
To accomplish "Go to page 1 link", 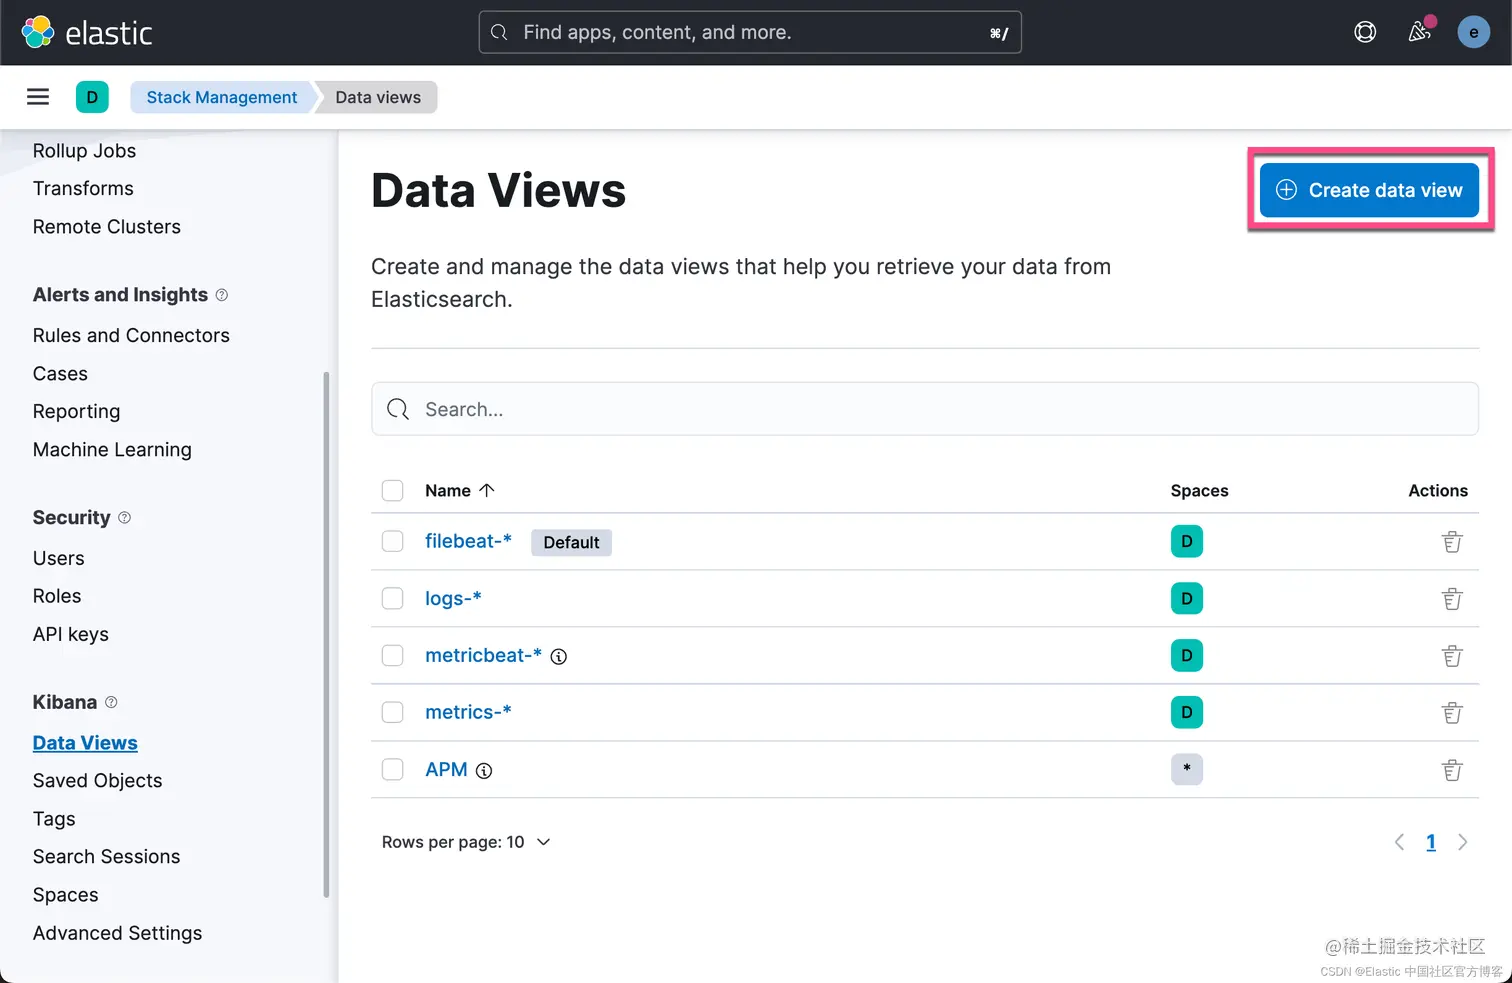I will tap(1431, 842).
